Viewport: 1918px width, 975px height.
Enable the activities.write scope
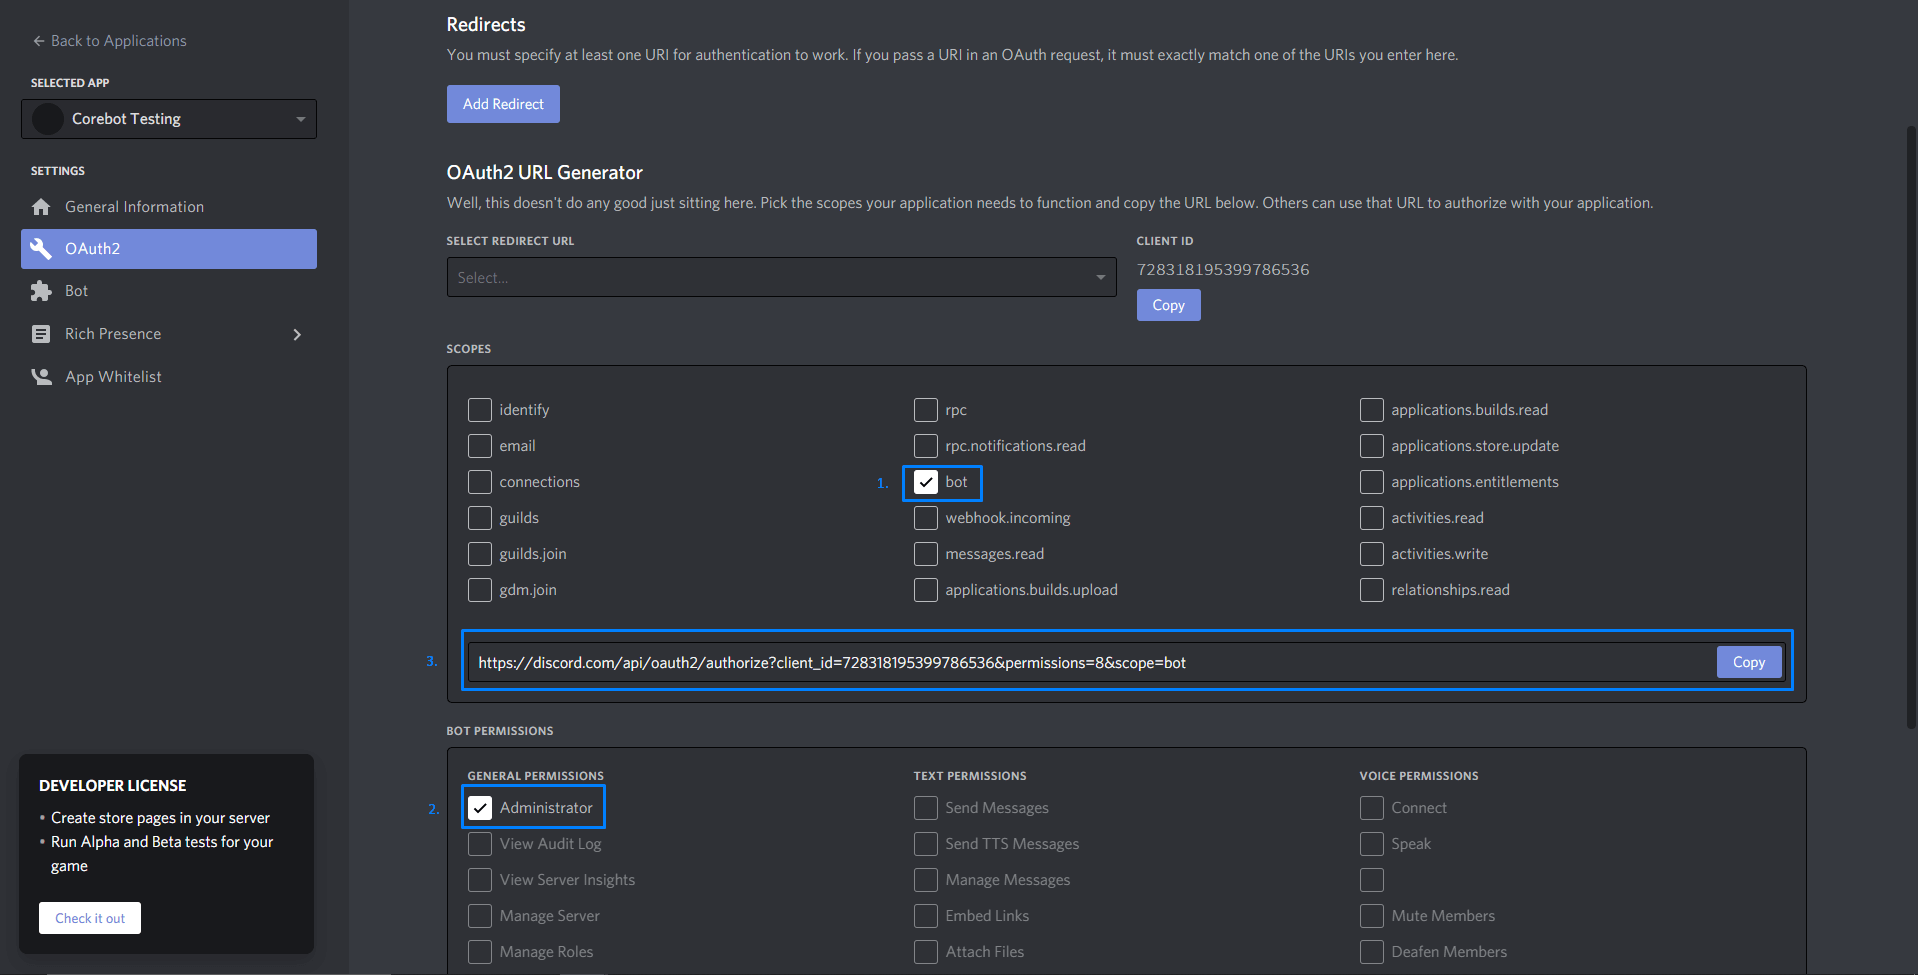[1372, 554]
